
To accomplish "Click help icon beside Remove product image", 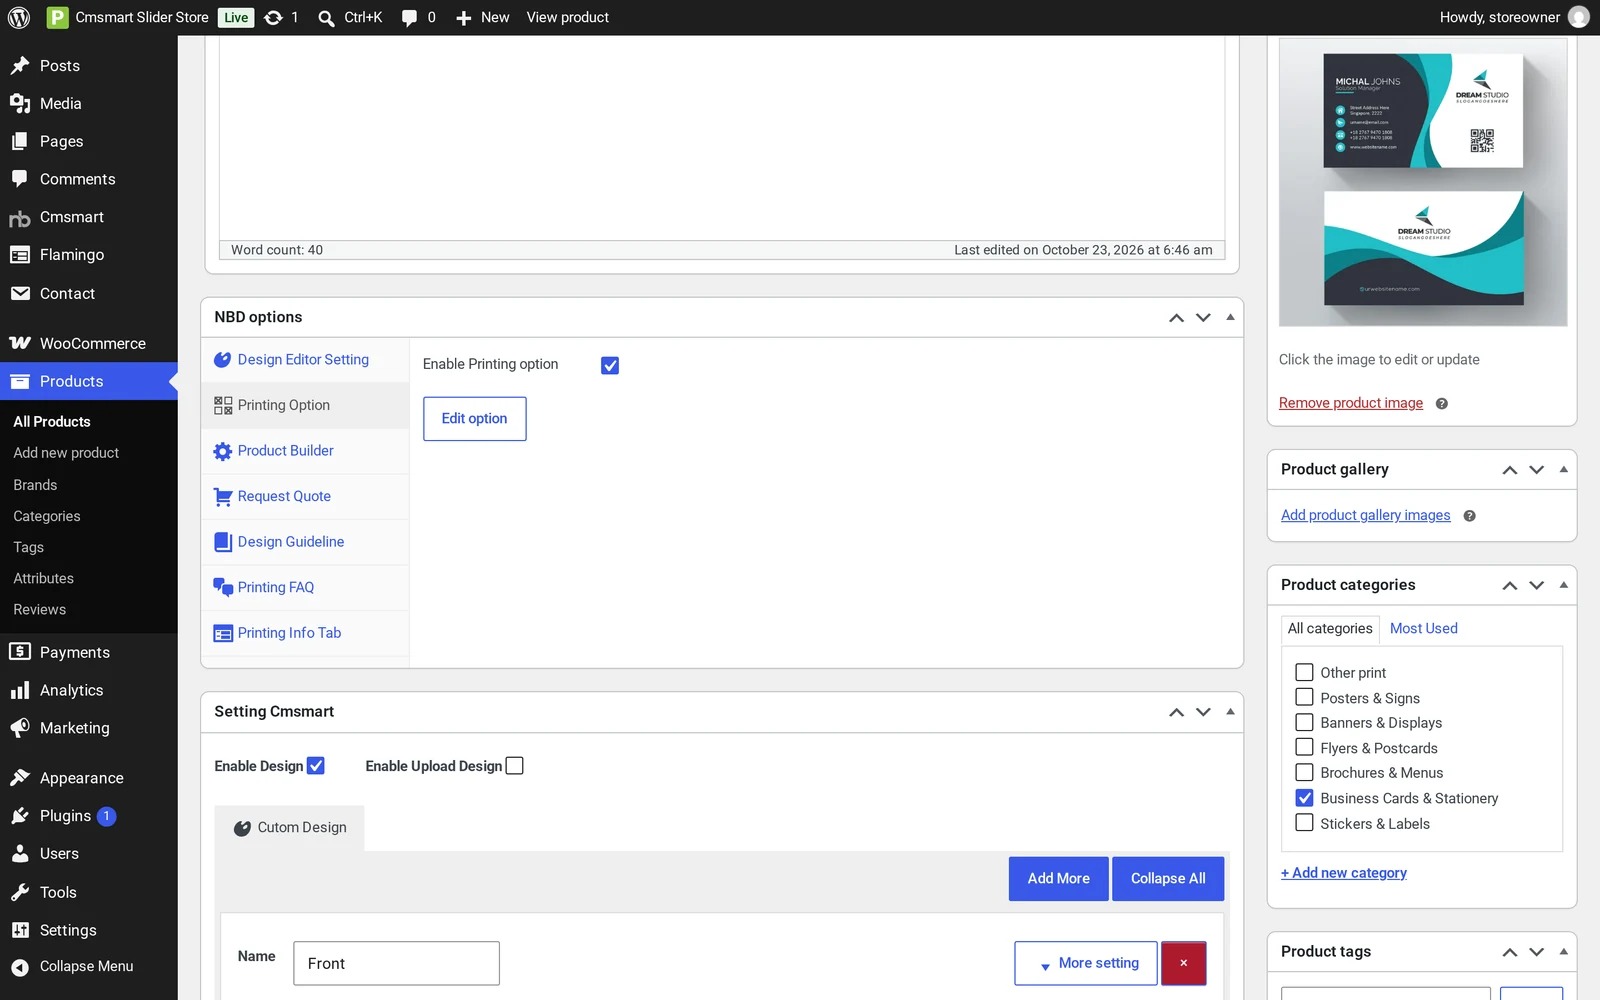I will tap(1441, 404).
